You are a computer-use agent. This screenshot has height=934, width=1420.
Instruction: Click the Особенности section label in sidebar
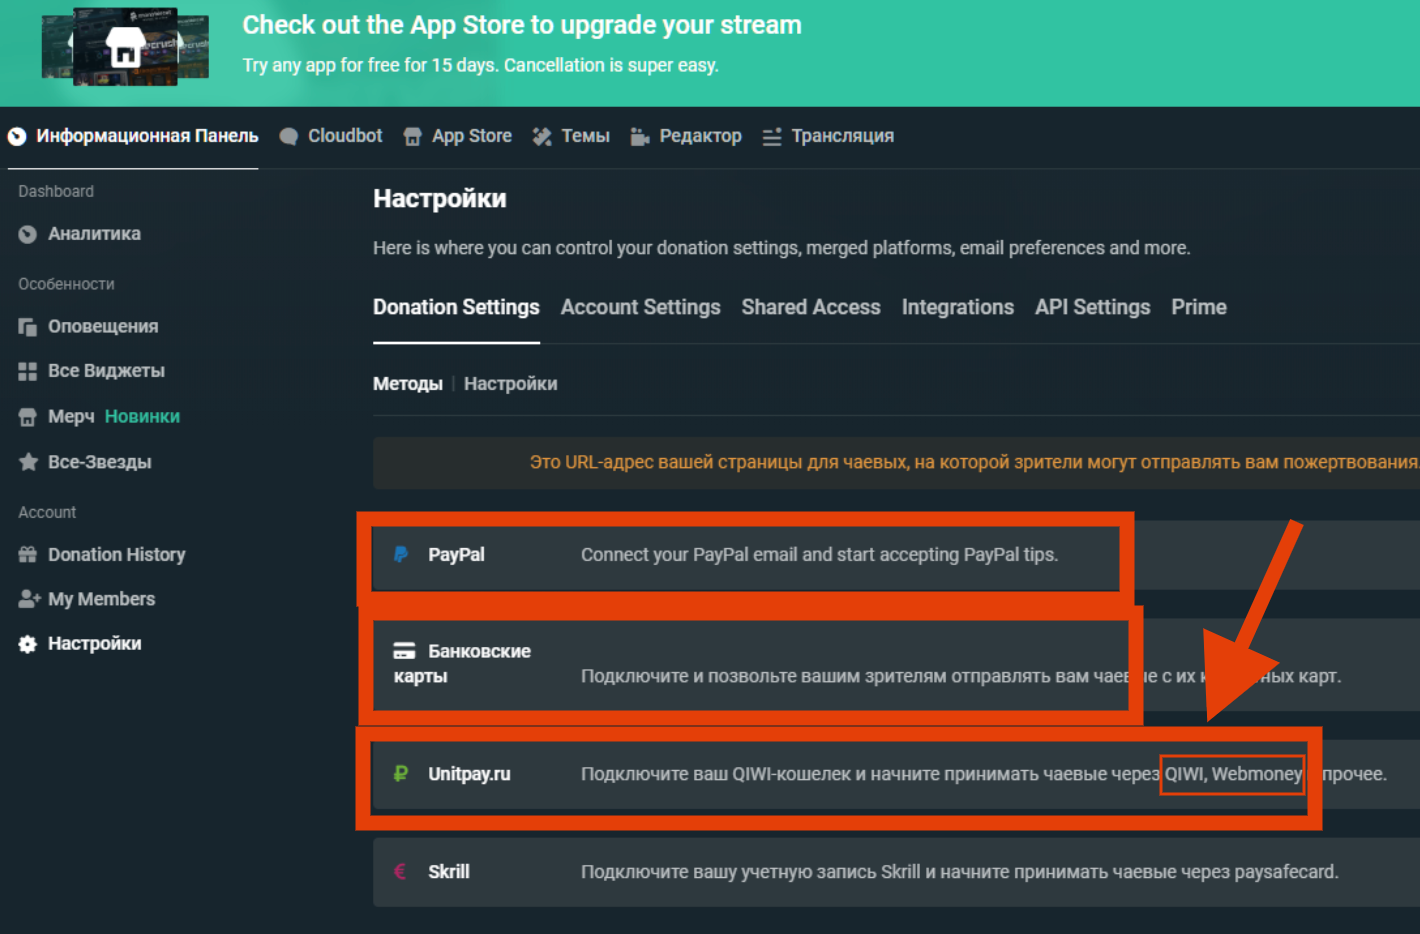pyautogui.click(x=66, y=284)
